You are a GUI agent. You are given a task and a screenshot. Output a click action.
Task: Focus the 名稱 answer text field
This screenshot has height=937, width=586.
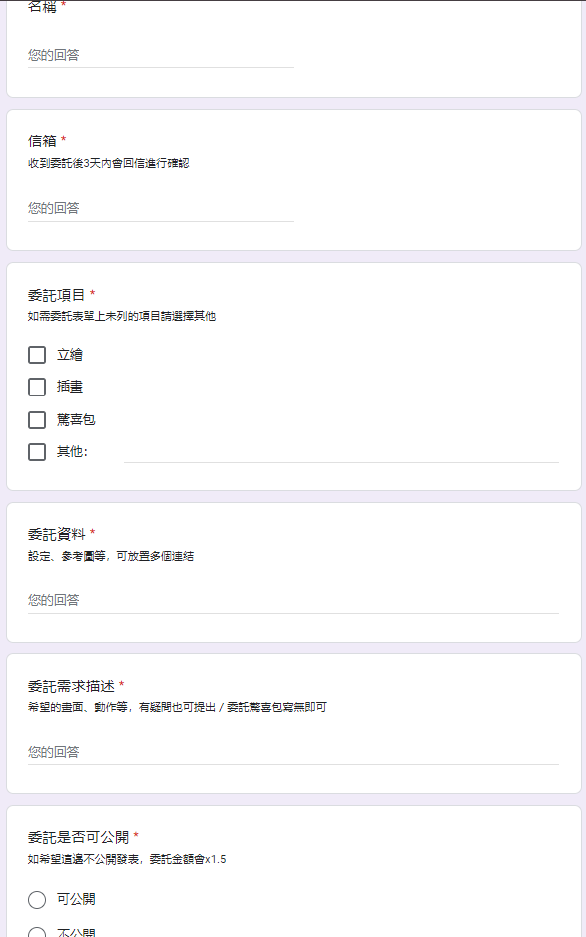(161, 55)
